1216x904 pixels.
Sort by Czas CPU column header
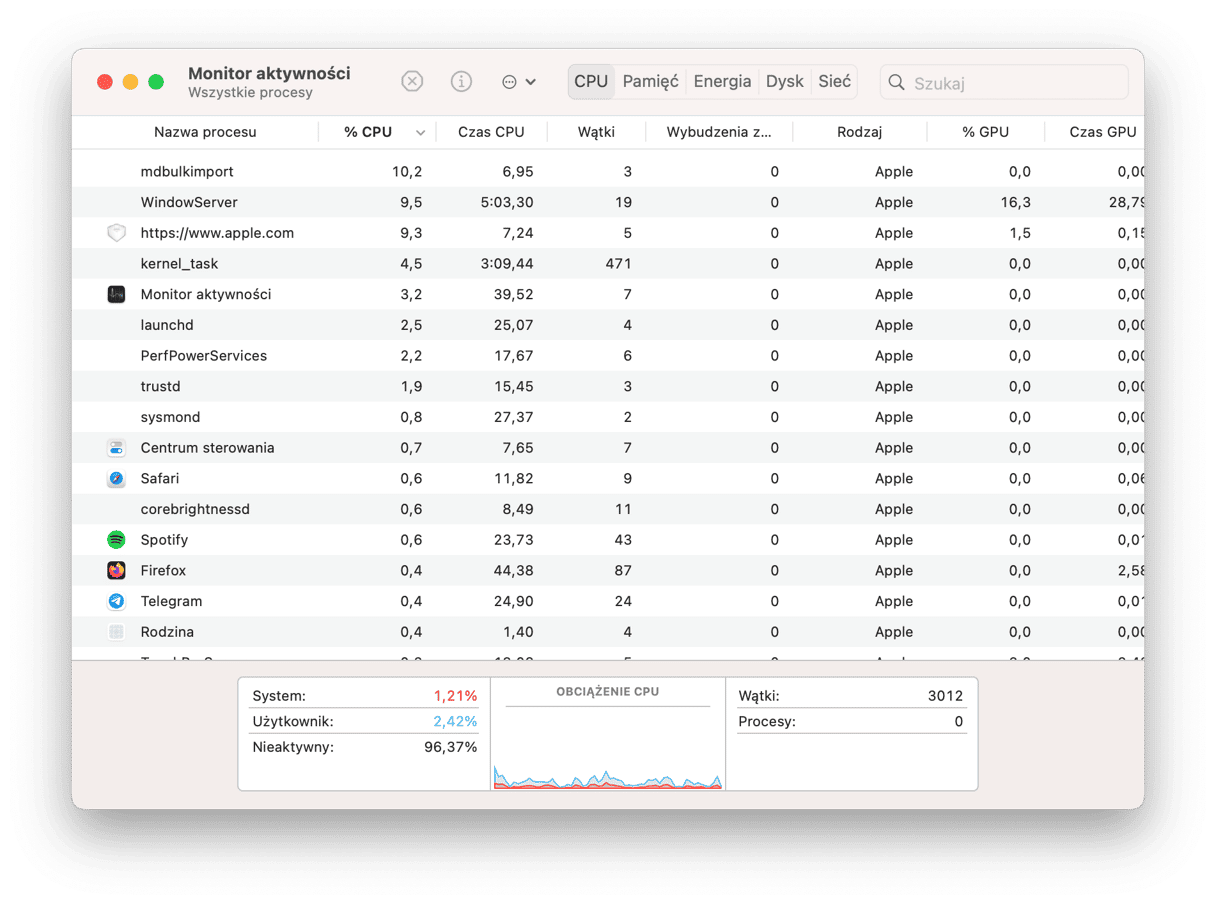point(491,132)
